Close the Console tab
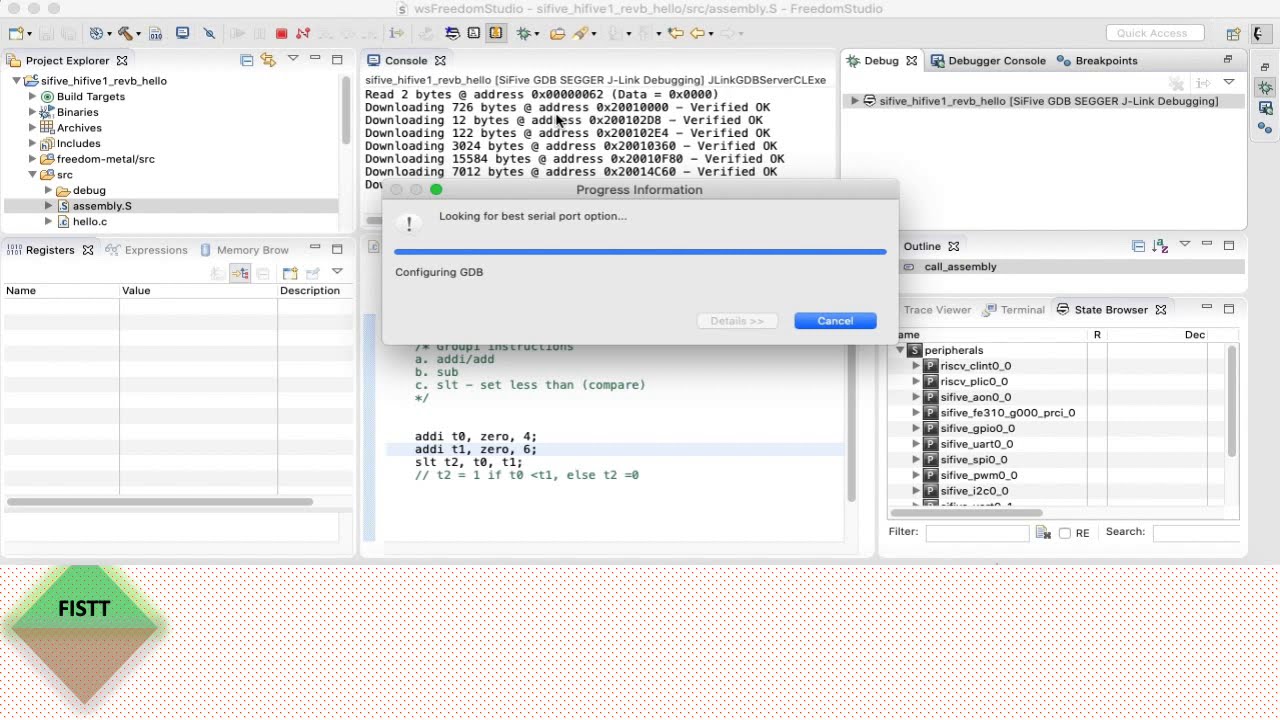Screen dimensions: 1280x720 [440, 61]
